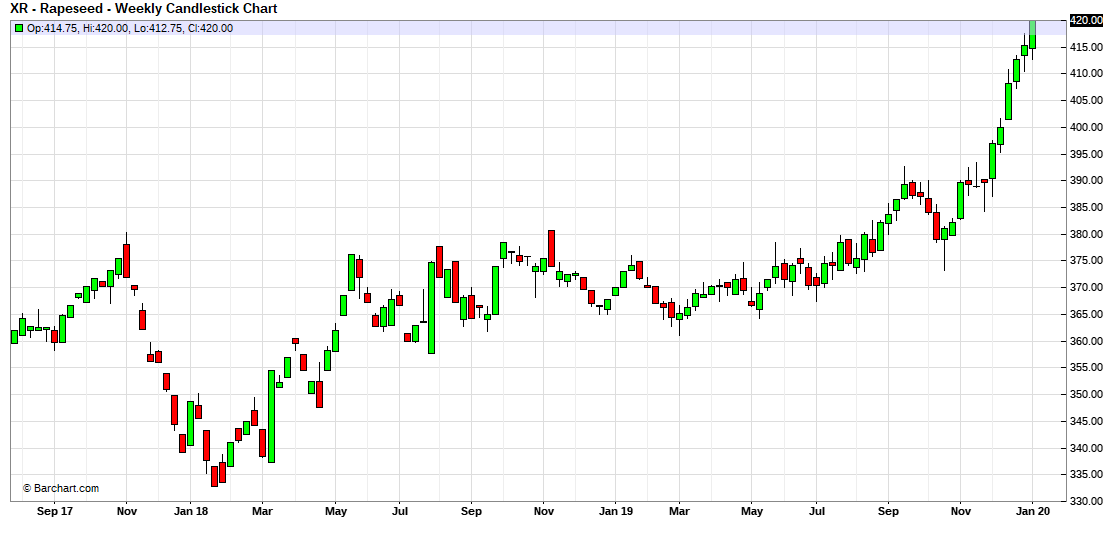Click the Barchart.com copyright text
Image resolution: width=1108 pixels, height=542 pixels.
pyautogui.click(x=61, y=488)
